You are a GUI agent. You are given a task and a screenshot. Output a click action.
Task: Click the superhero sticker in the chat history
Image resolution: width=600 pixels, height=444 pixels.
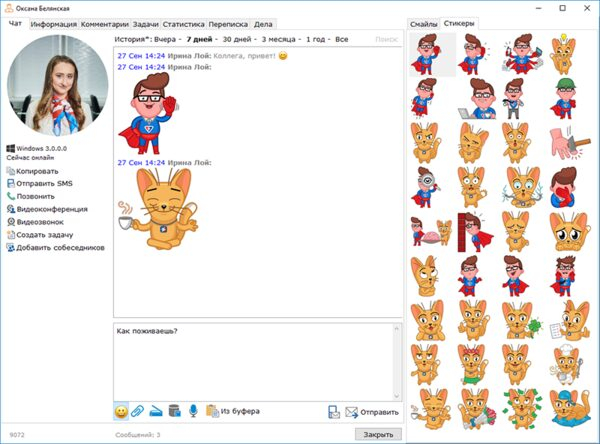click(x=148, y=113)
